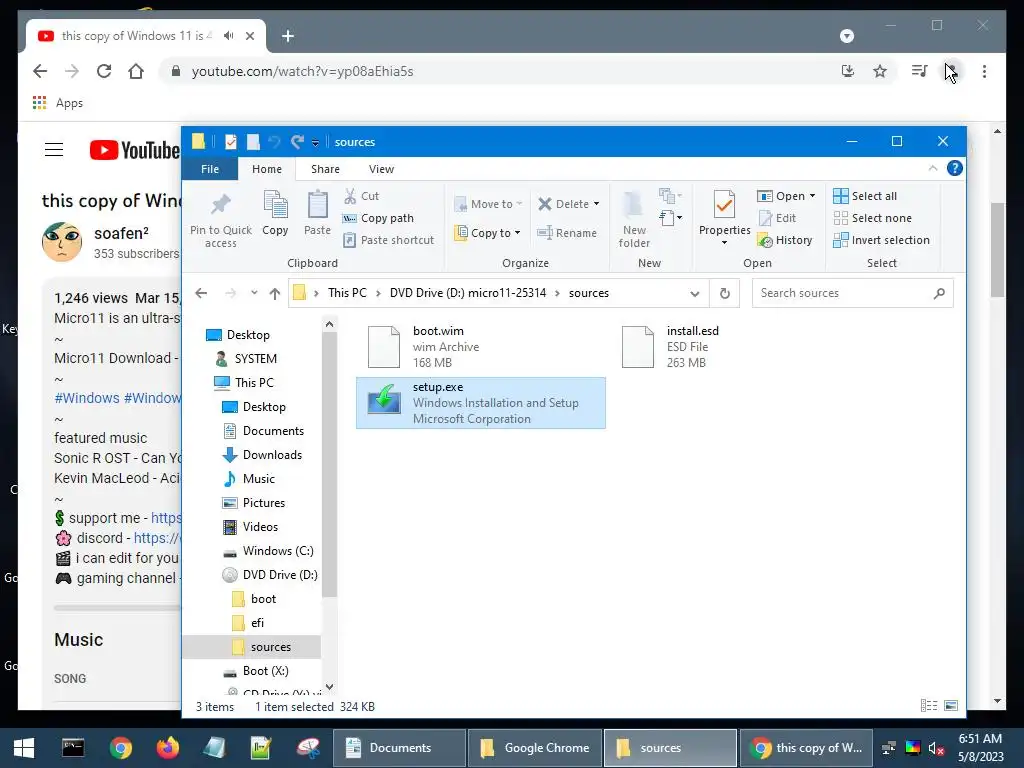Screen dimensions: 1024x768
Task: Click navigation pane scrollbar down arrow
Action: (x=329, y=686)
